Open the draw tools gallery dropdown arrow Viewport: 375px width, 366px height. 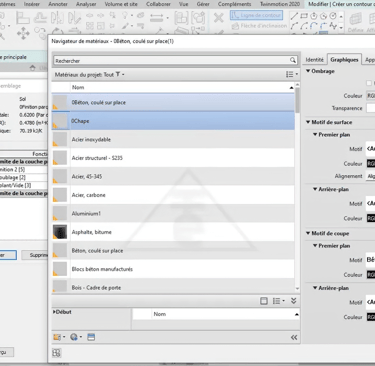tap(341, 28)
